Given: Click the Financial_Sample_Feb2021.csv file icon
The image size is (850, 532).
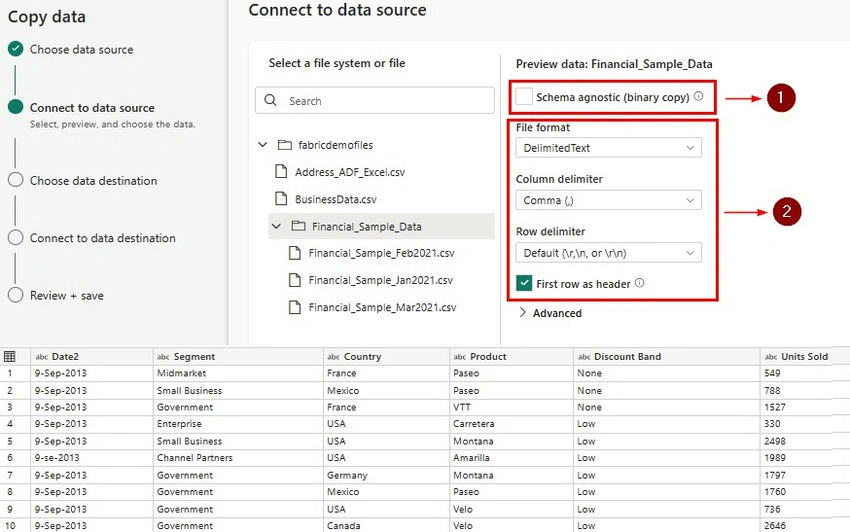Looking at the screenshot, I should (x=294, y=253).
